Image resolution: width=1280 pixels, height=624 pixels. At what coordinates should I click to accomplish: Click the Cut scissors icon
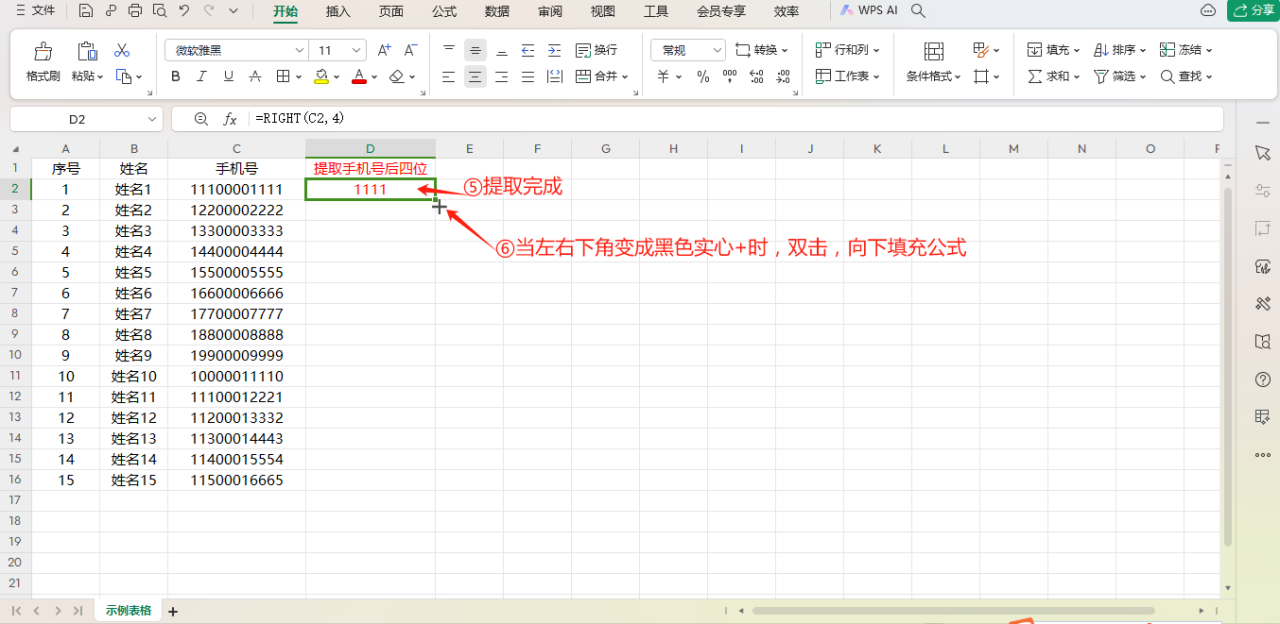click(122, 50)
